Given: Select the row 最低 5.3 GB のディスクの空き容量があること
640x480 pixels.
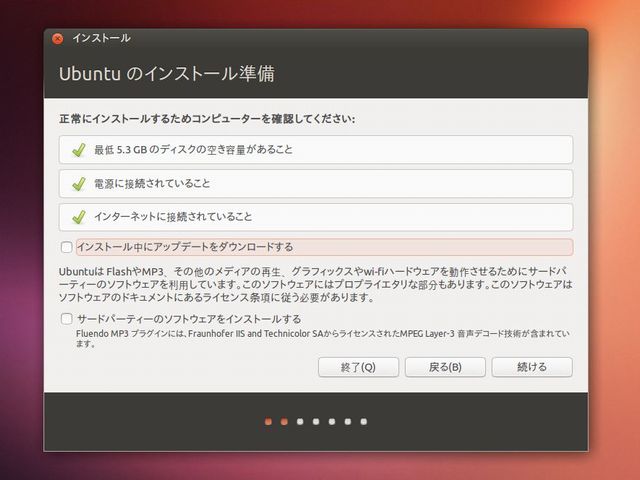Looking at the screenshot, I should click(x=316, y=150).
